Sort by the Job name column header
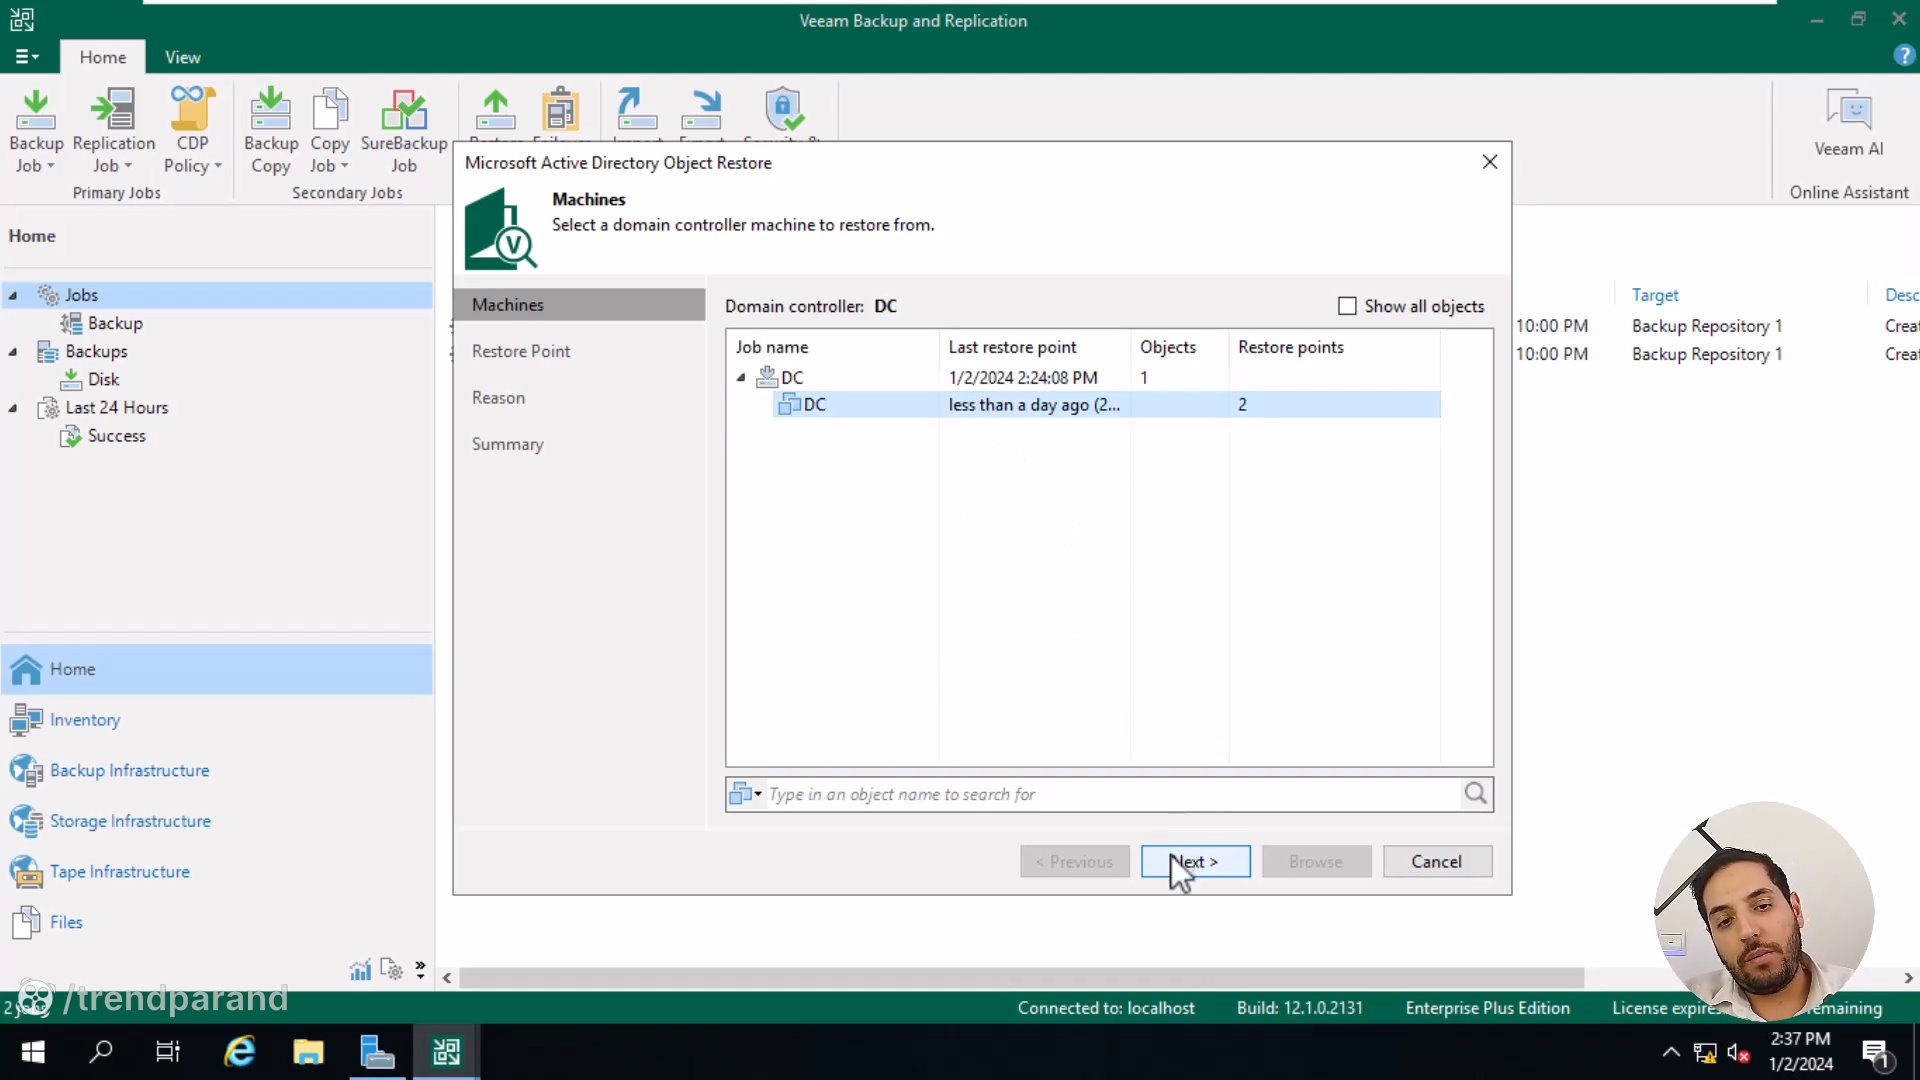 [833, 347]
